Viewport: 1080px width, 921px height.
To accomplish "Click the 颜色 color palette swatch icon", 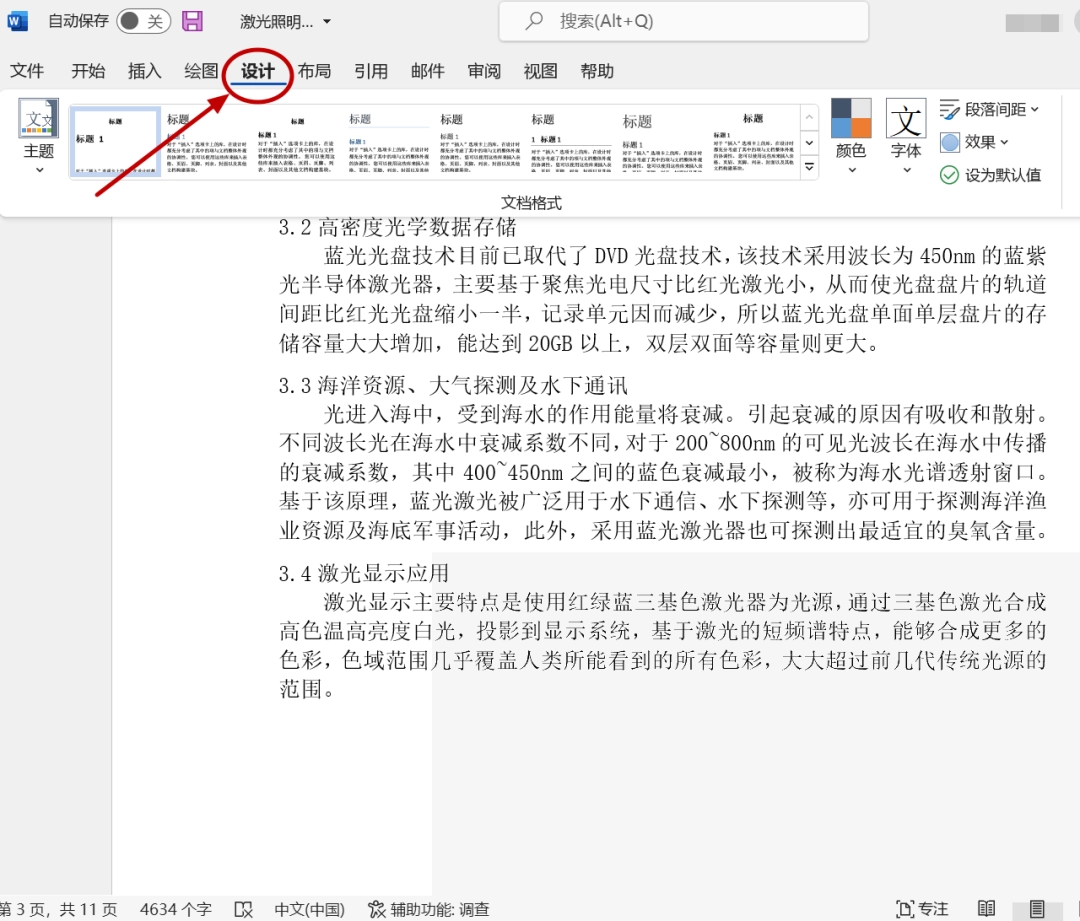I will point(851,118).
